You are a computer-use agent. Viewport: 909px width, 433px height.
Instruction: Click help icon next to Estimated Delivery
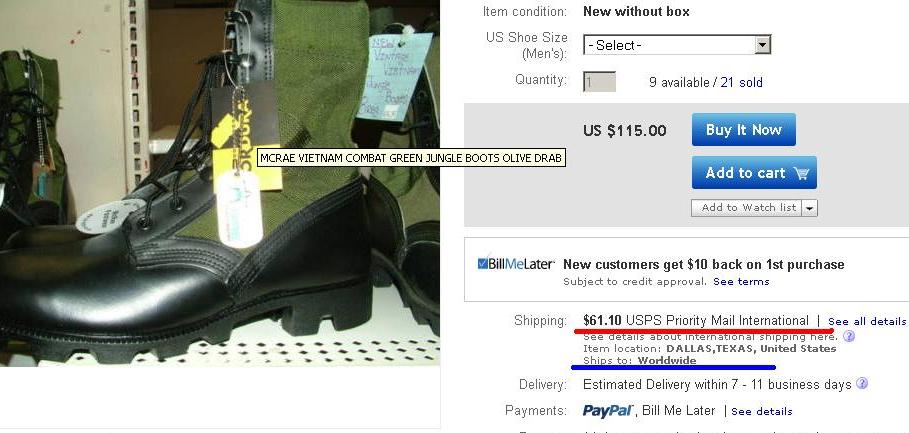(862, 383)
